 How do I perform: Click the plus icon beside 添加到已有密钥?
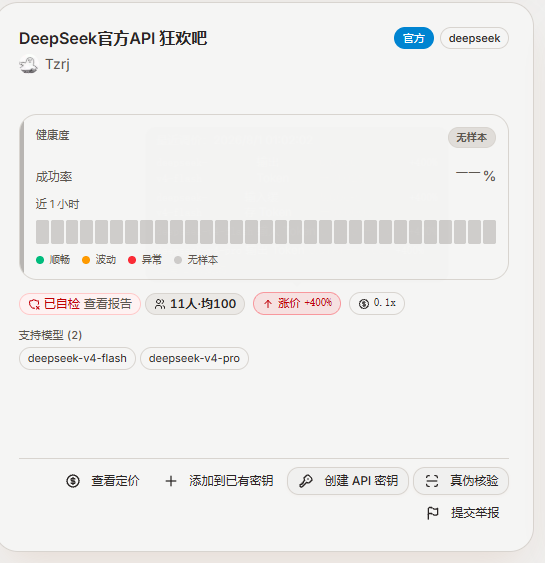click(171, 481)
